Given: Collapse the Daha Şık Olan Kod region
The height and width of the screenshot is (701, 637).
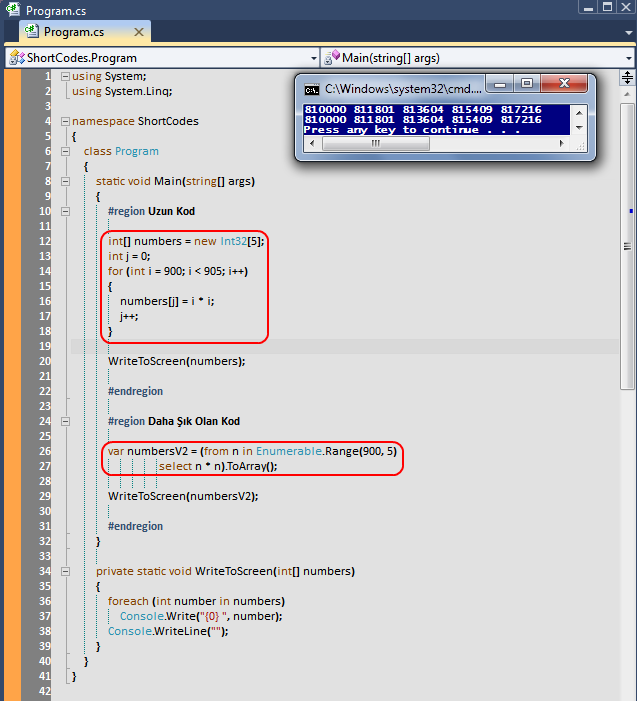Looking at the screenshot, I should tap(65, 422).
